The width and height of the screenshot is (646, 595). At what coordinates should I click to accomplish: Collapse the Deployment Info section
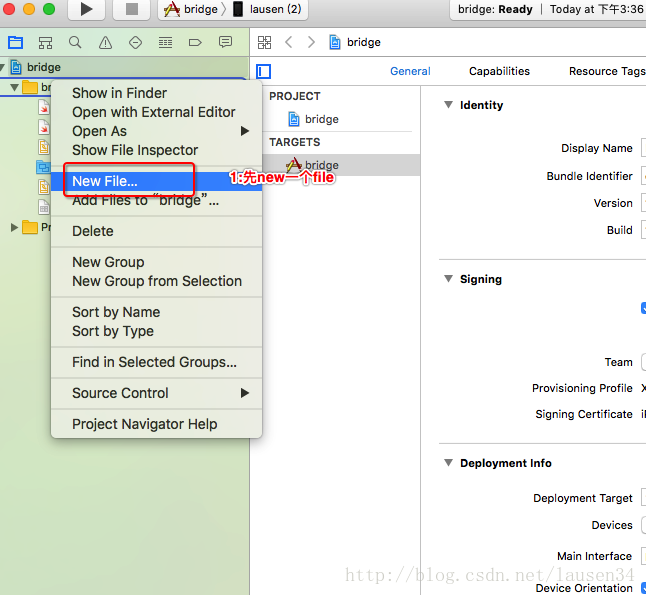449,463
